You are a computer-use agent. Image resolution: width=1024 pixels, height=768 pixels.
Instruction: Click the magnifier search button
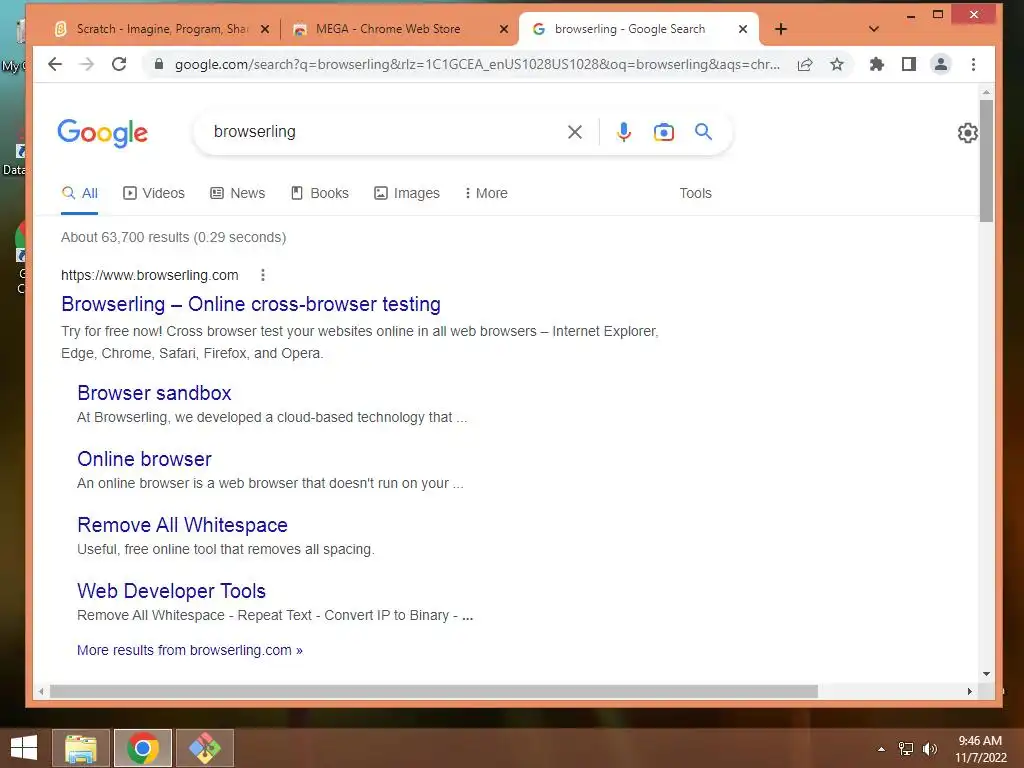pos(703,132)
